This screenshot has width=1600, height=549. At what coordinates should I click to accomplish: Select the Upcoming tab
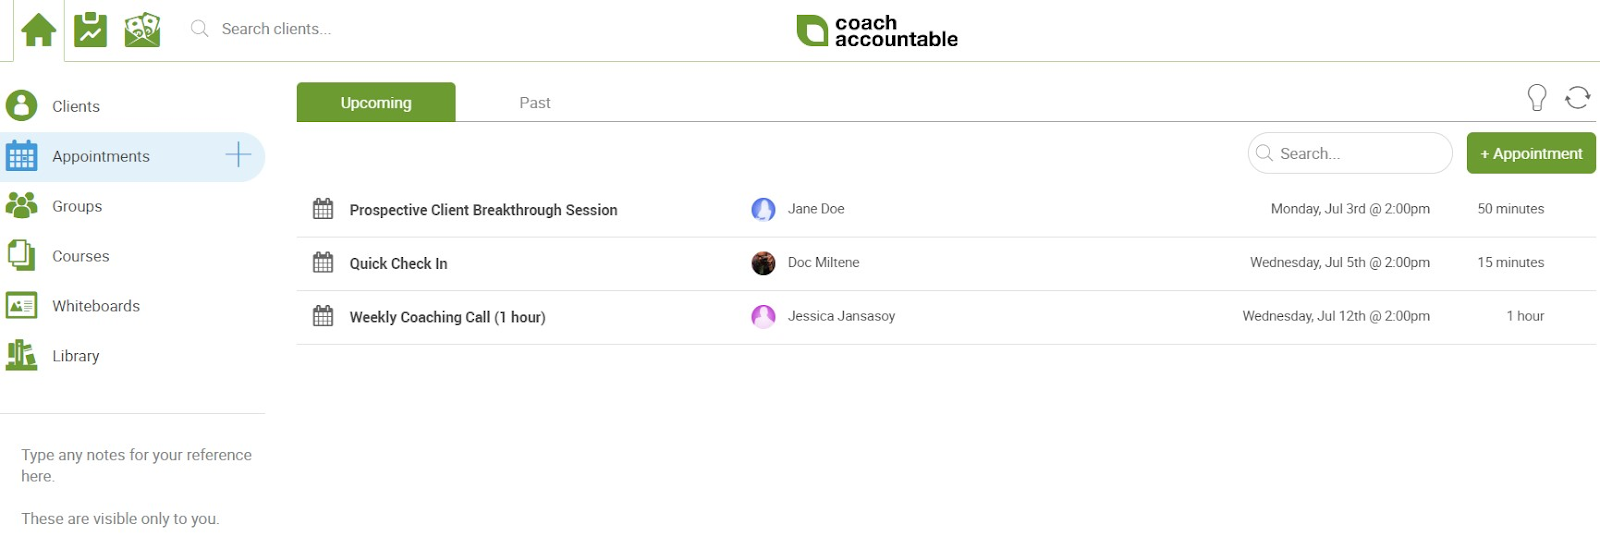pos(376,103)
